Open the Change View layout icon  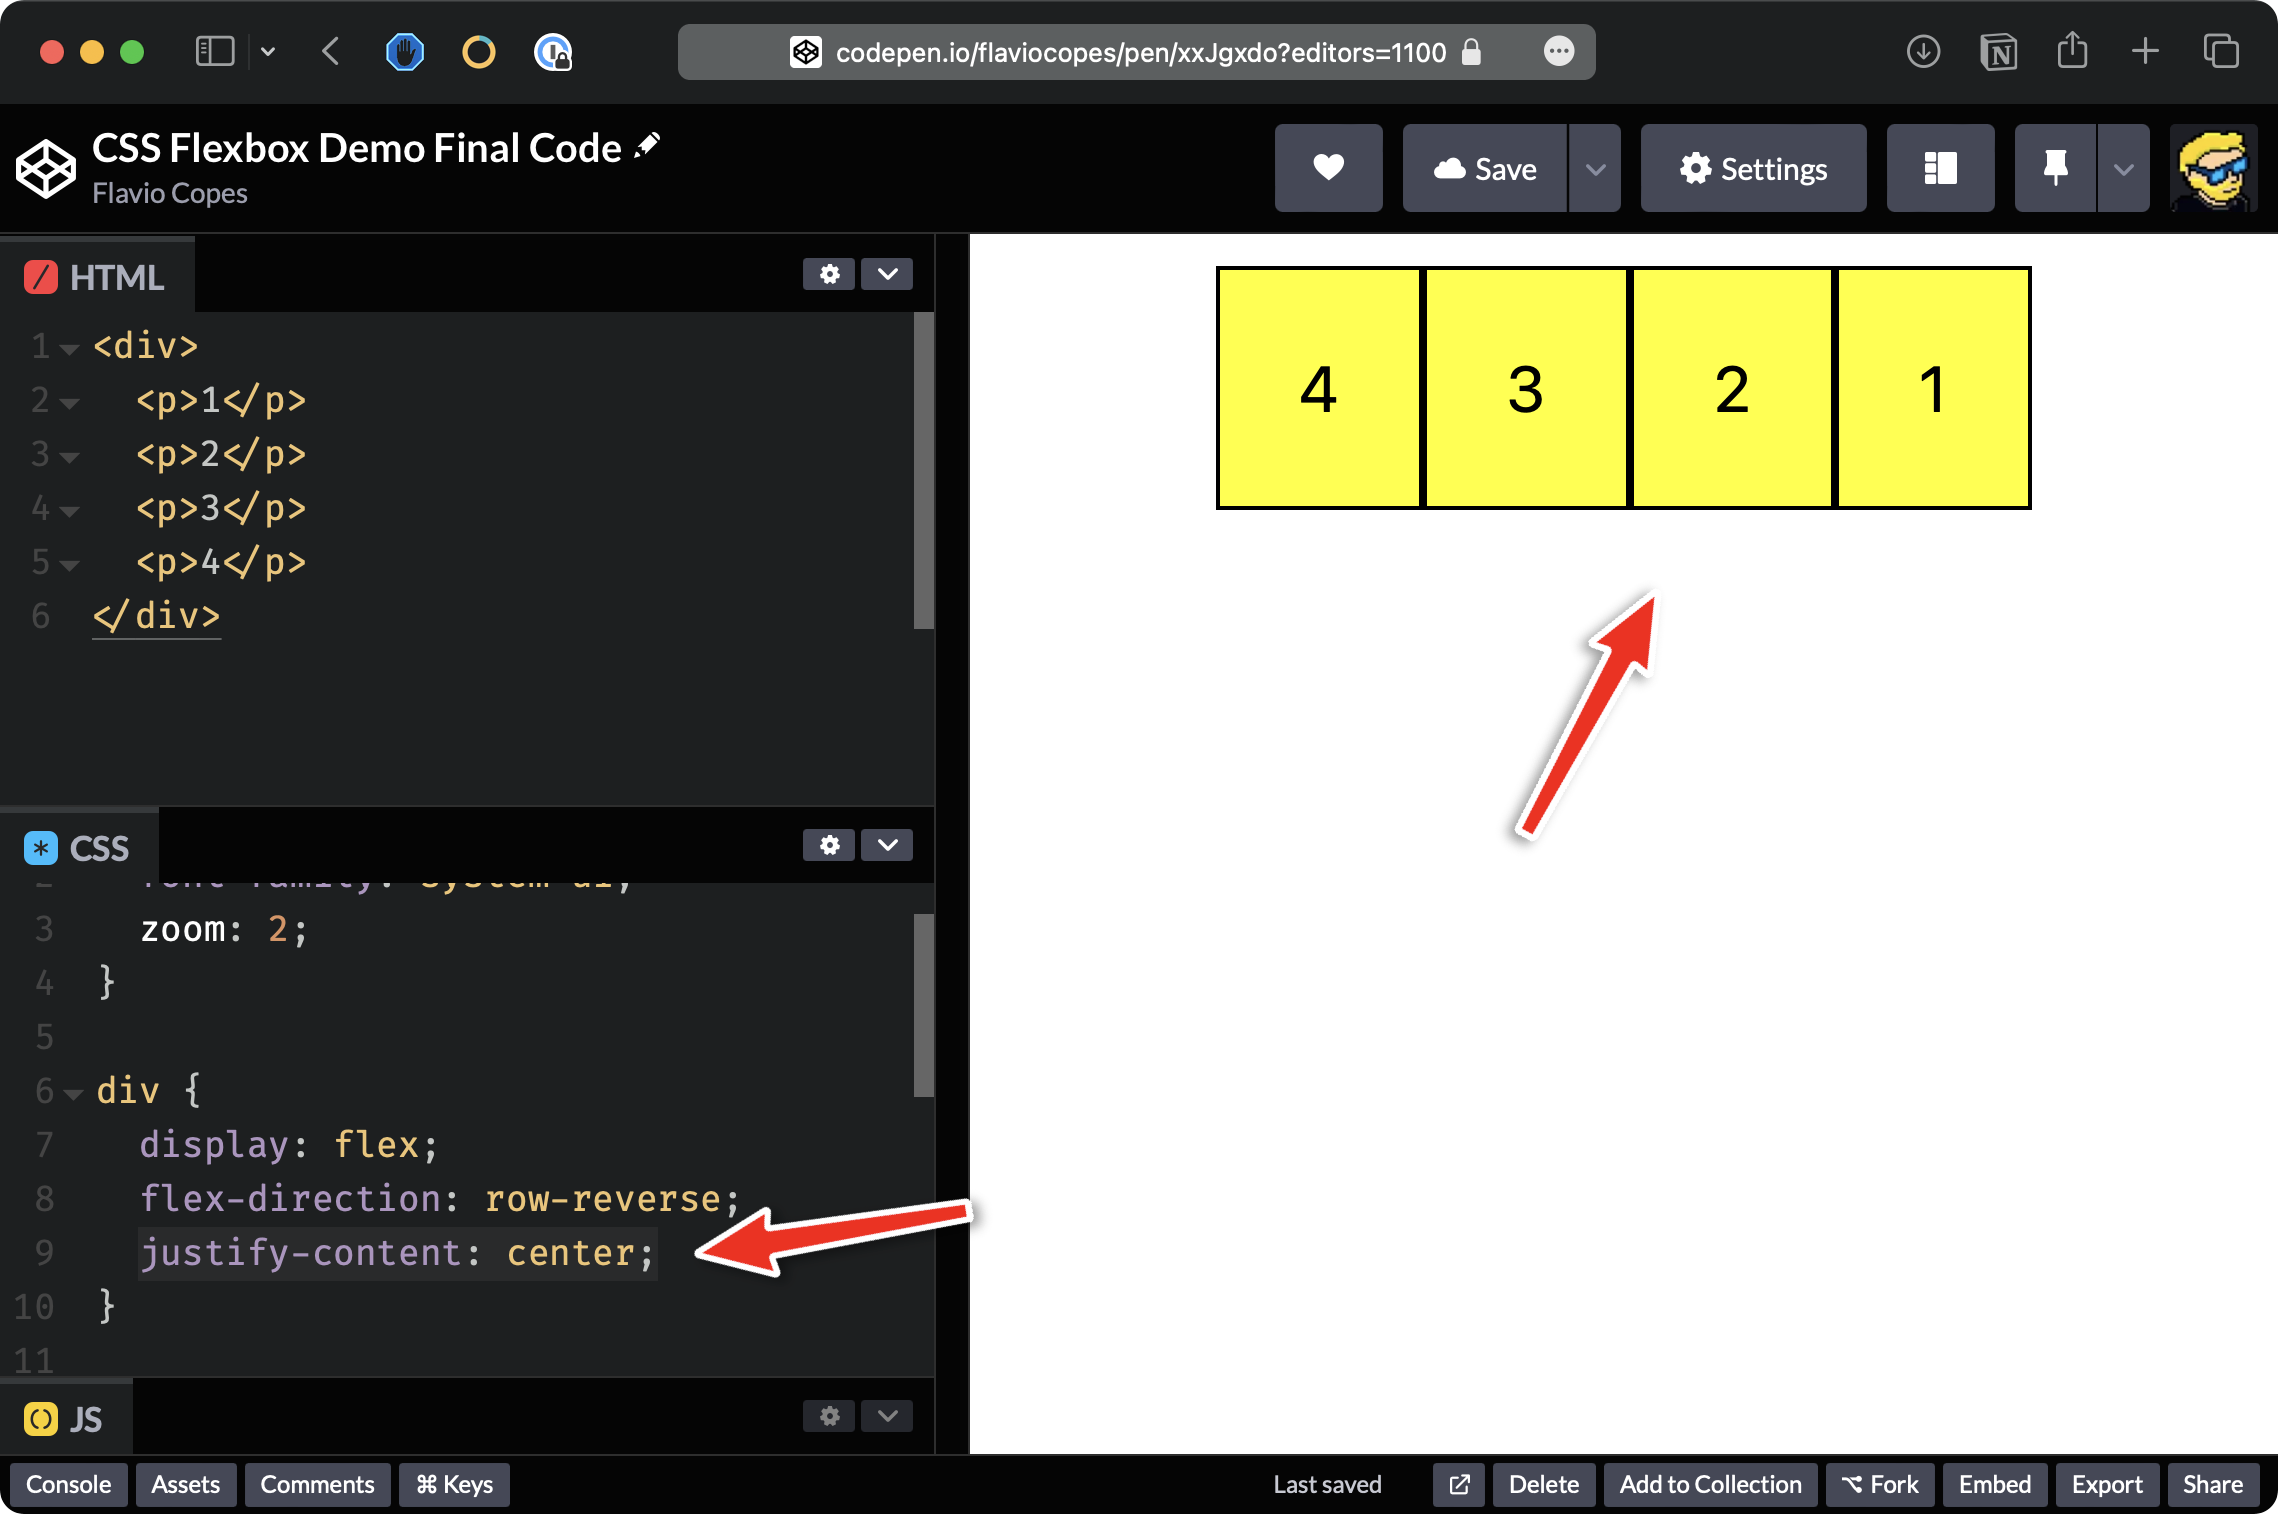[x=1940, y=168]
